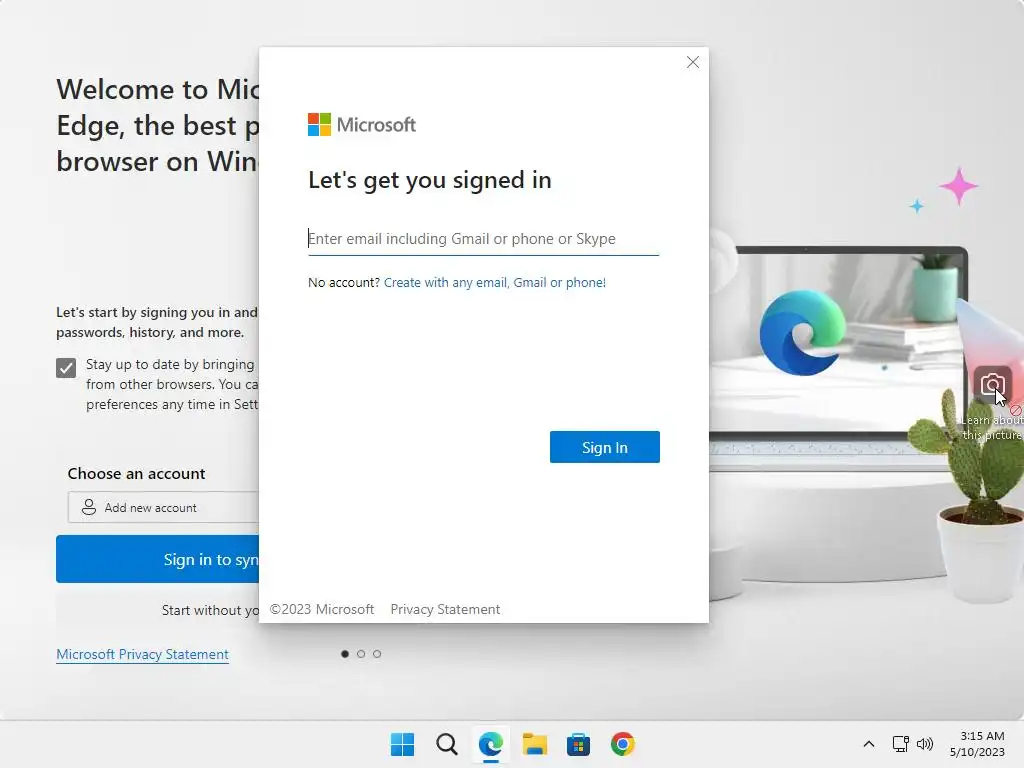The image size is (1024, 768).
Task: Select the Add new account option
Action: [x=163, y=507]
